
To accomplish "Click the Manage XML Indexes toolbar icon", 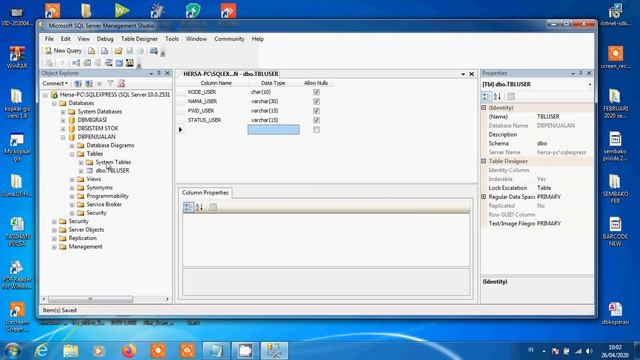I will tap(109, 63).
